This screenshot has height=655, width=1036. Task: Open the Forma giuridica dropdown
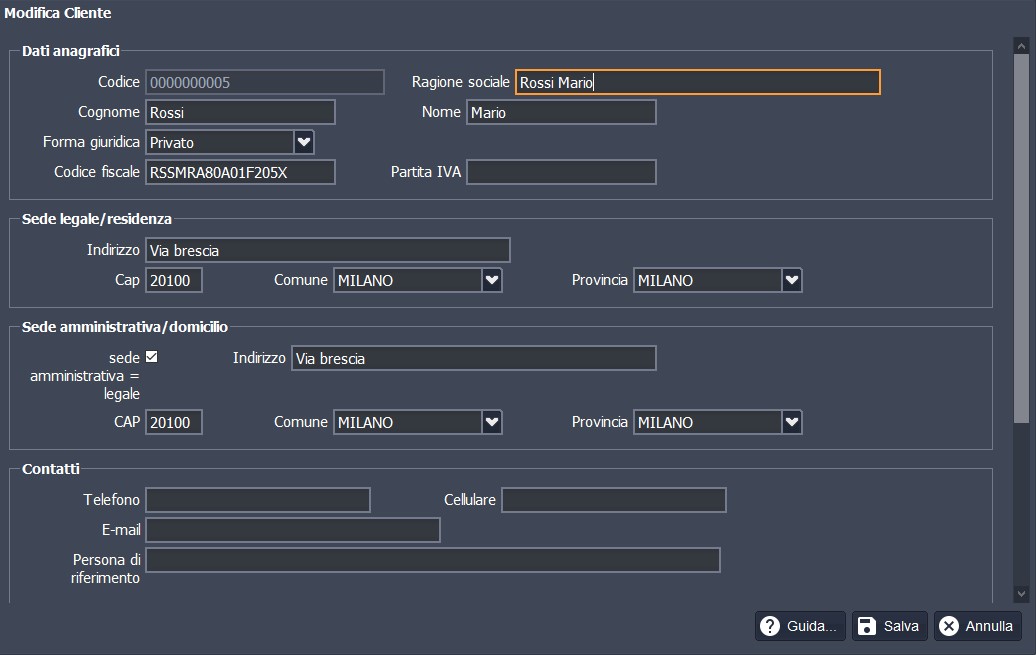304,142
